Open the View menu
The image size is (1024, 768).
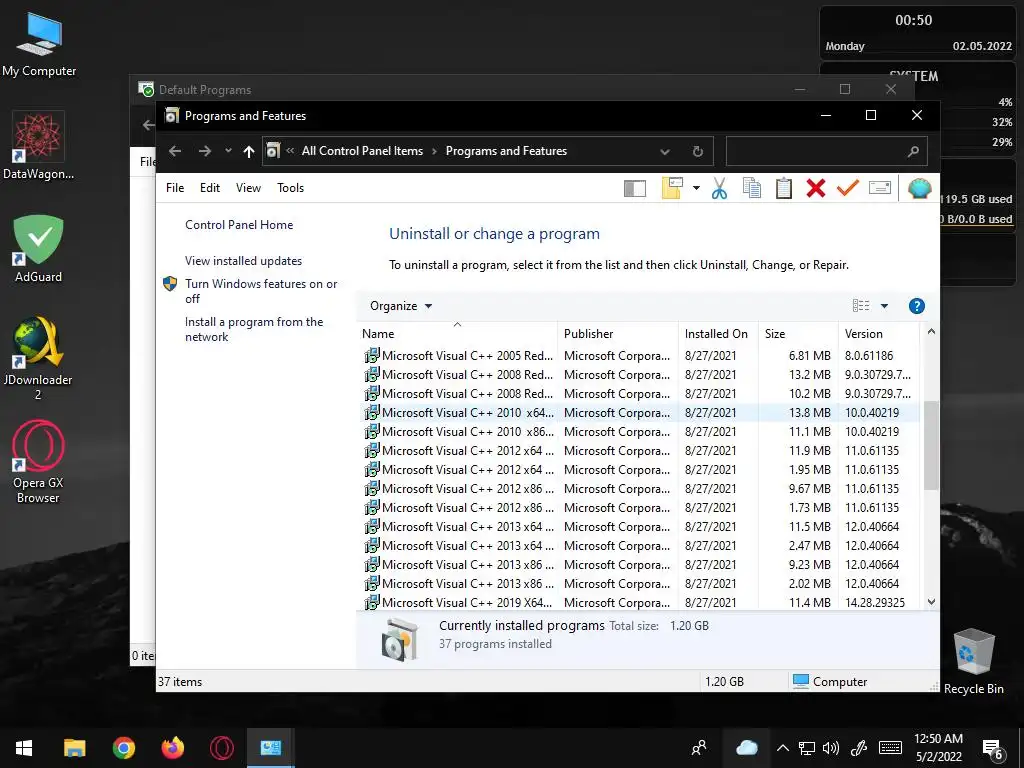point(248,188)
